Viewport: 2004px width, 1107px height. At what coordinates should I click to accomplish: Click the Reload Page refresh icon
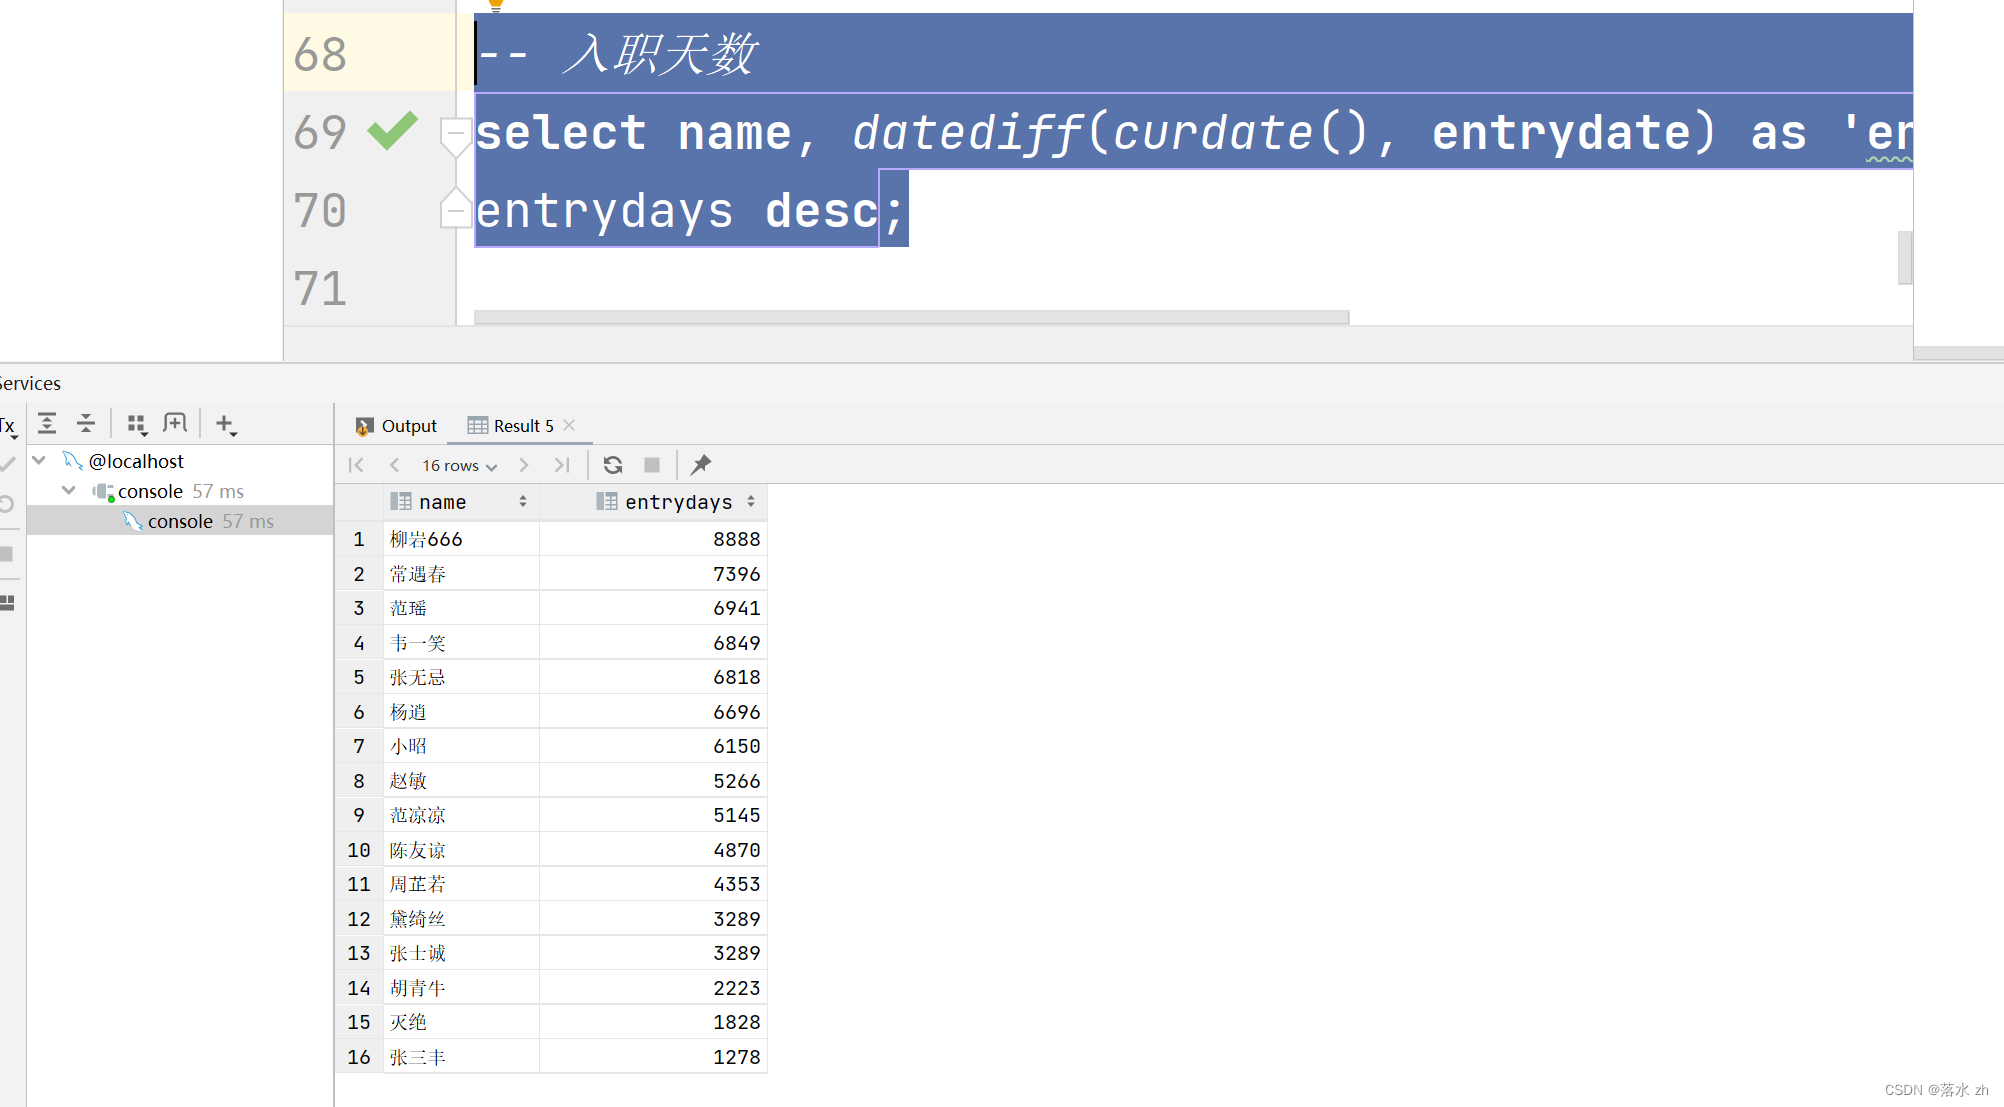point(613,465)
